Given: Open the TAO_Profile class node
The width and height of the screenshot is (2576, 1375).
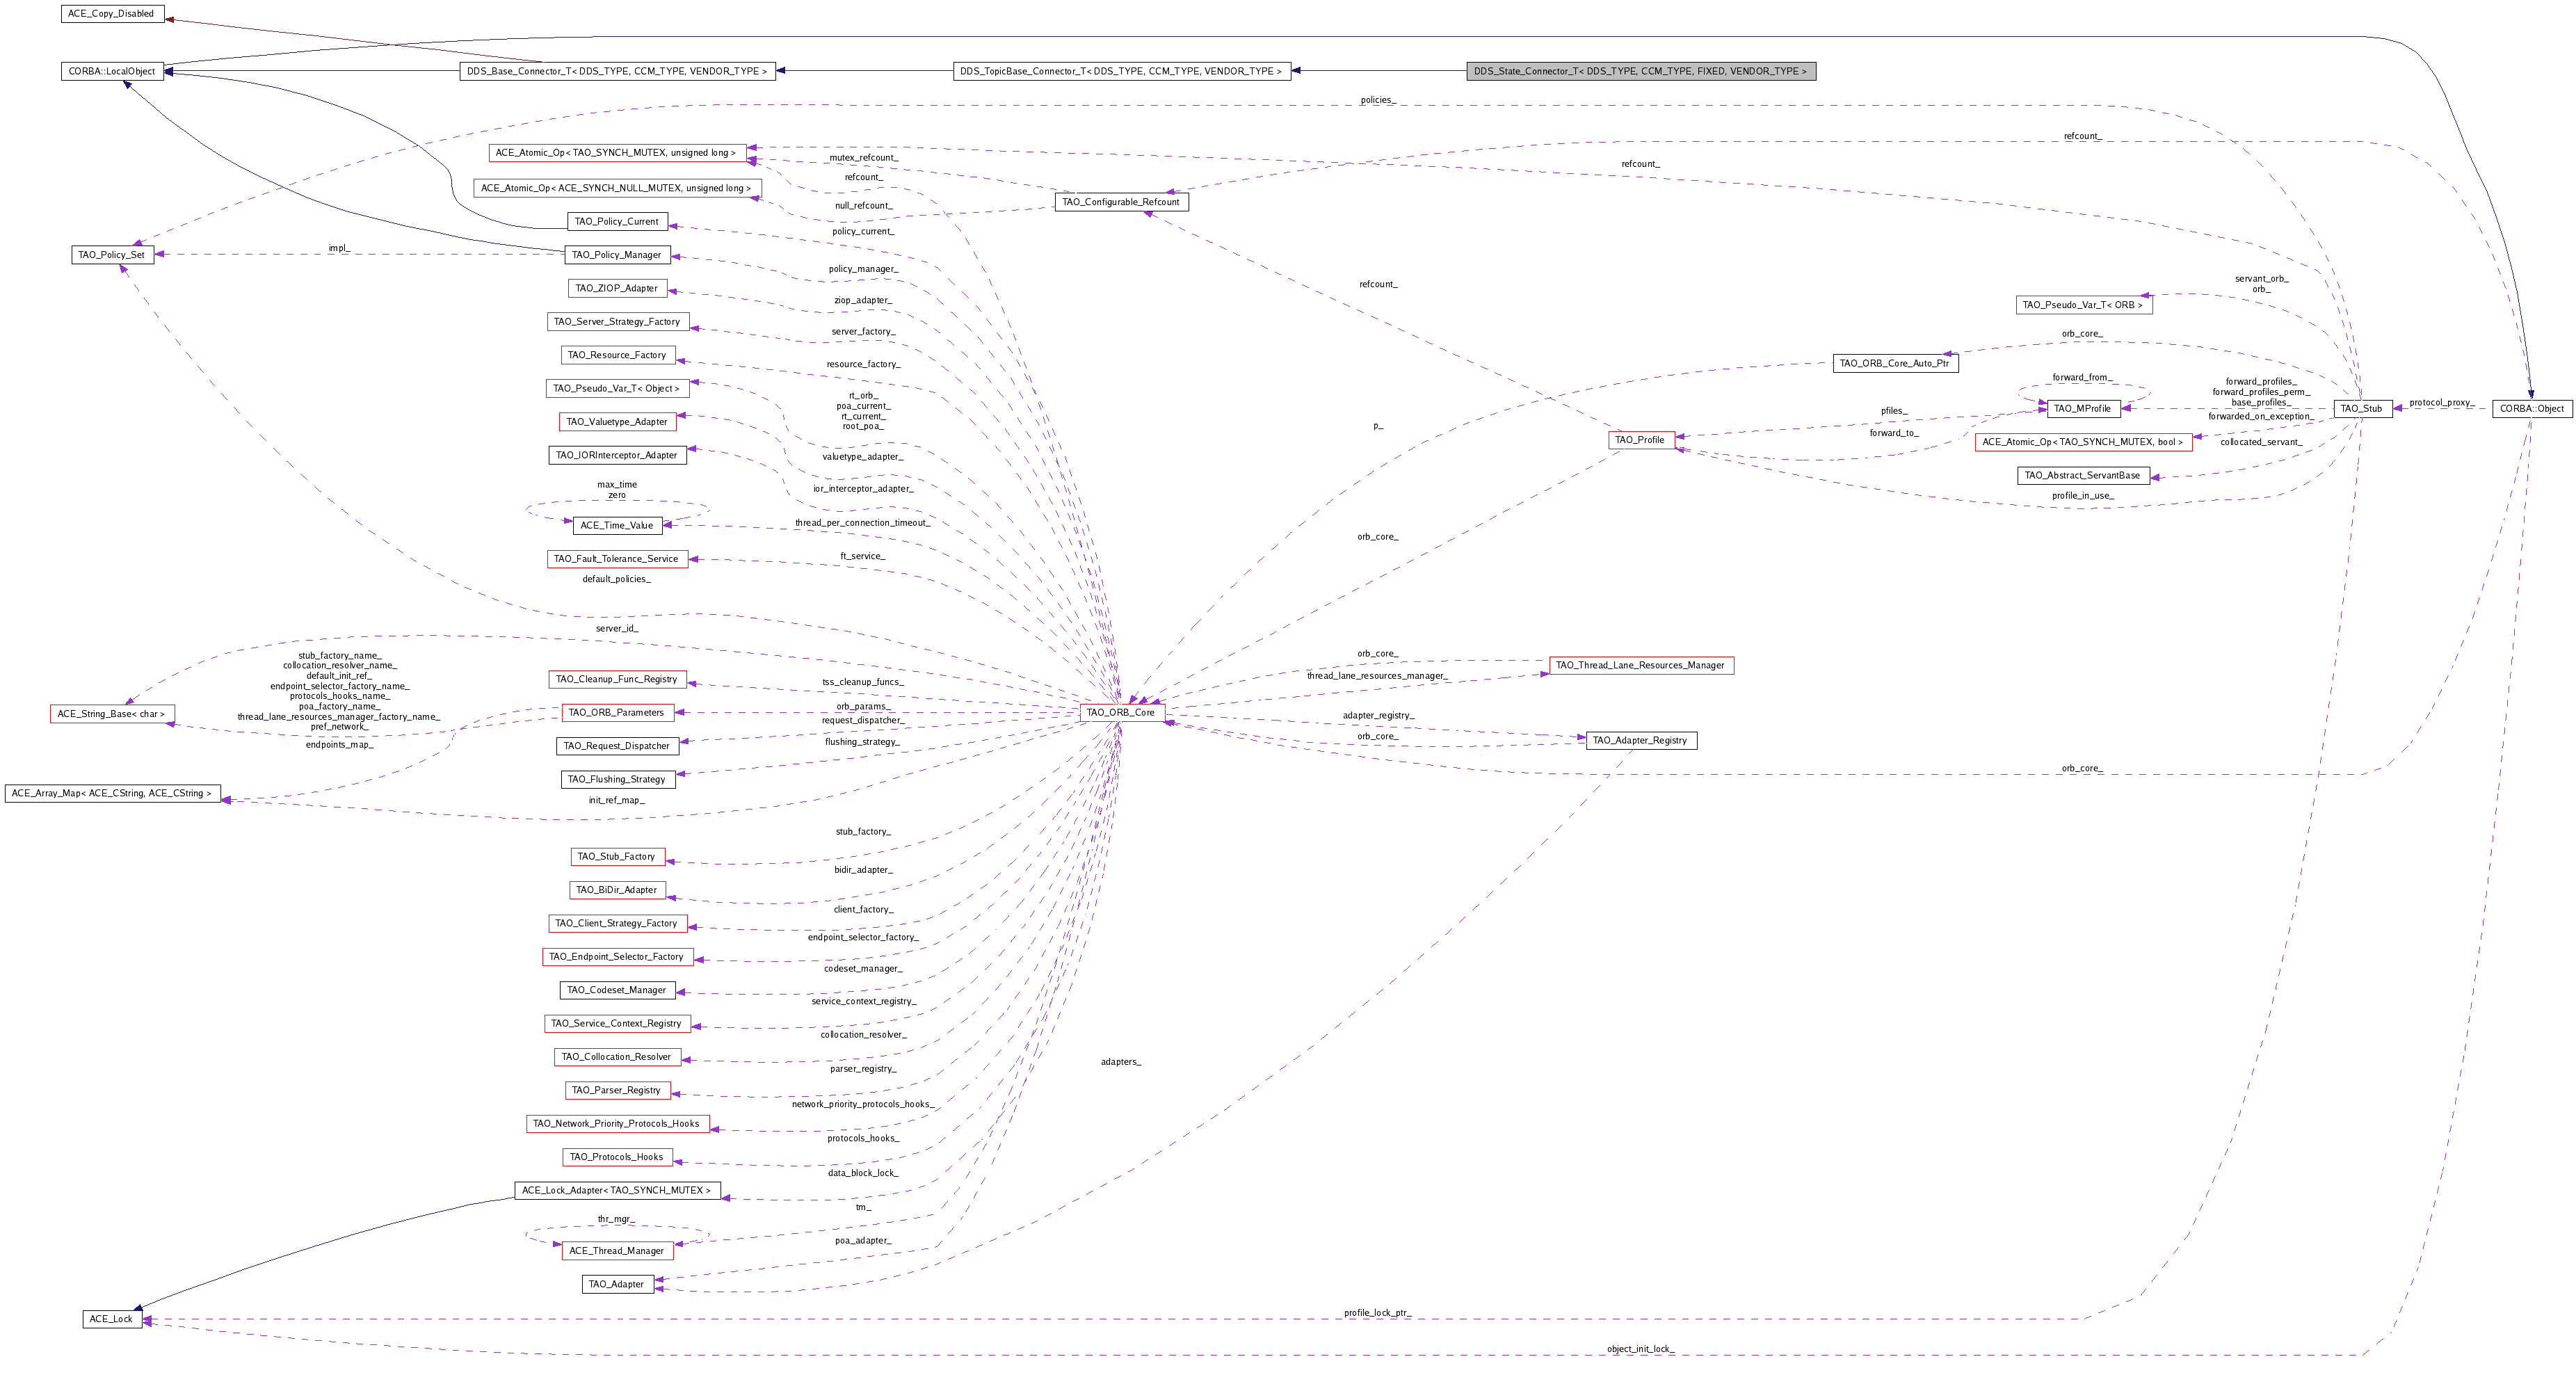Looking at the screenshot, I should click(x=1640, y=439).
